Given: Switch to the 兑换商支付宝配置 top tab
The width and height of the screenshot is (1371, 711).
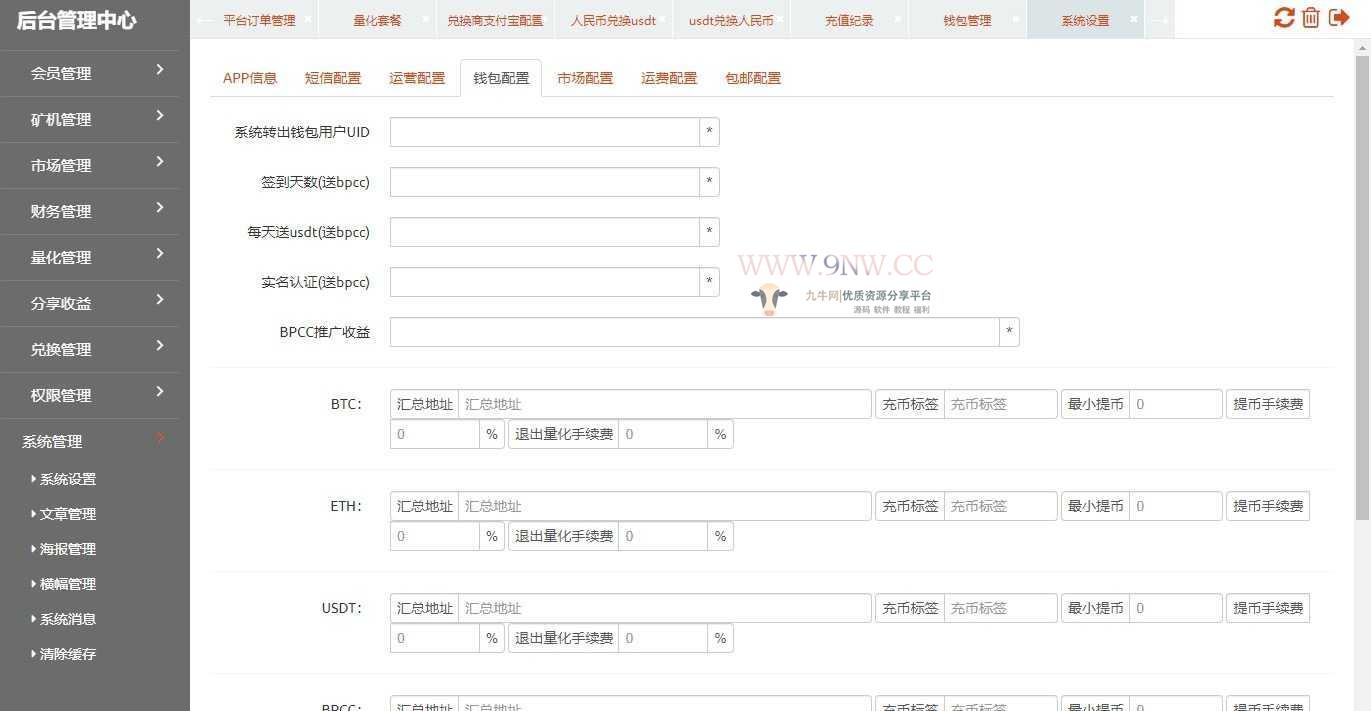Looking at the screenshot, I should tap(495, 20).
